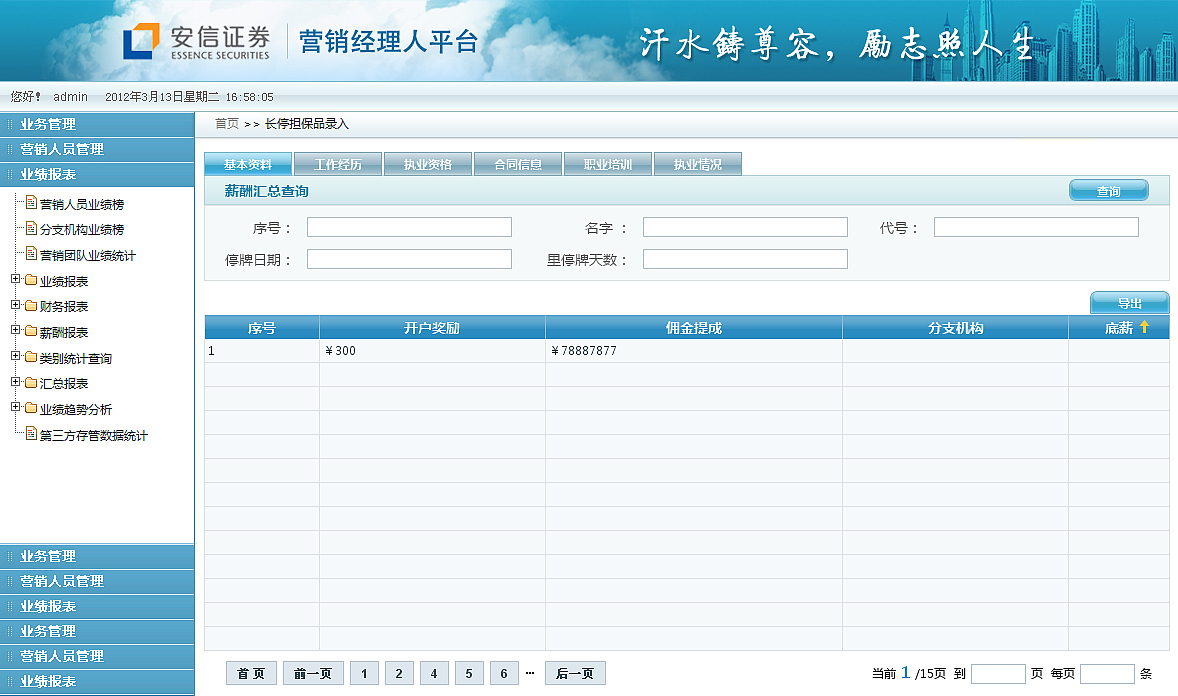Switch to the 职业培训 tab
This screenshot has height=696, width=1178.
coord(608,163)
